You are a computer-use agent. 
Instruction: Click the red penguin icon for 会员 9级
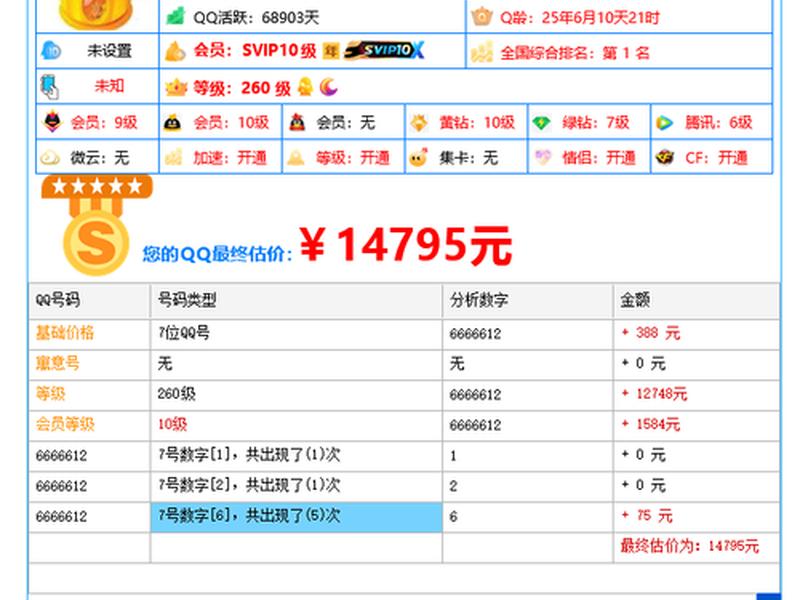tap(53, 122)
